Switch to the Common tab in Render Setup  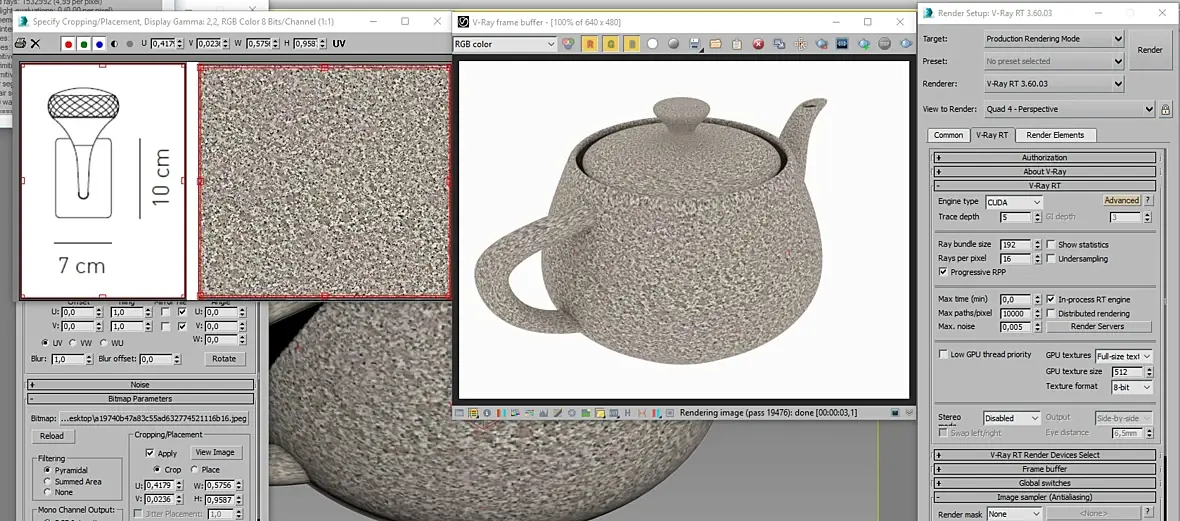pos(948,136)
